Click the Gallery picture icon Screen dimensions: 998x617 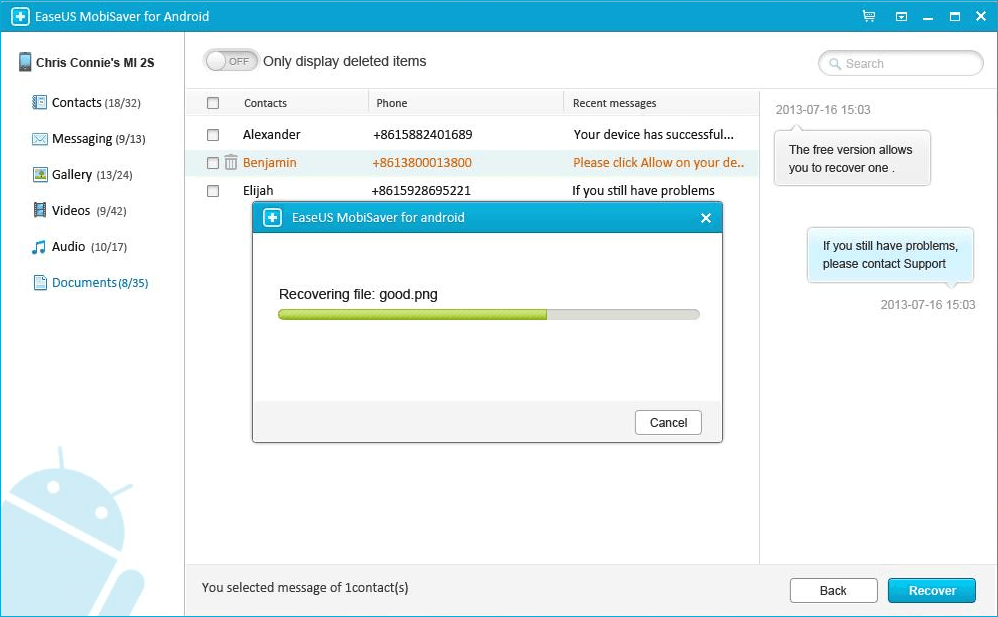tap(40, 175)
